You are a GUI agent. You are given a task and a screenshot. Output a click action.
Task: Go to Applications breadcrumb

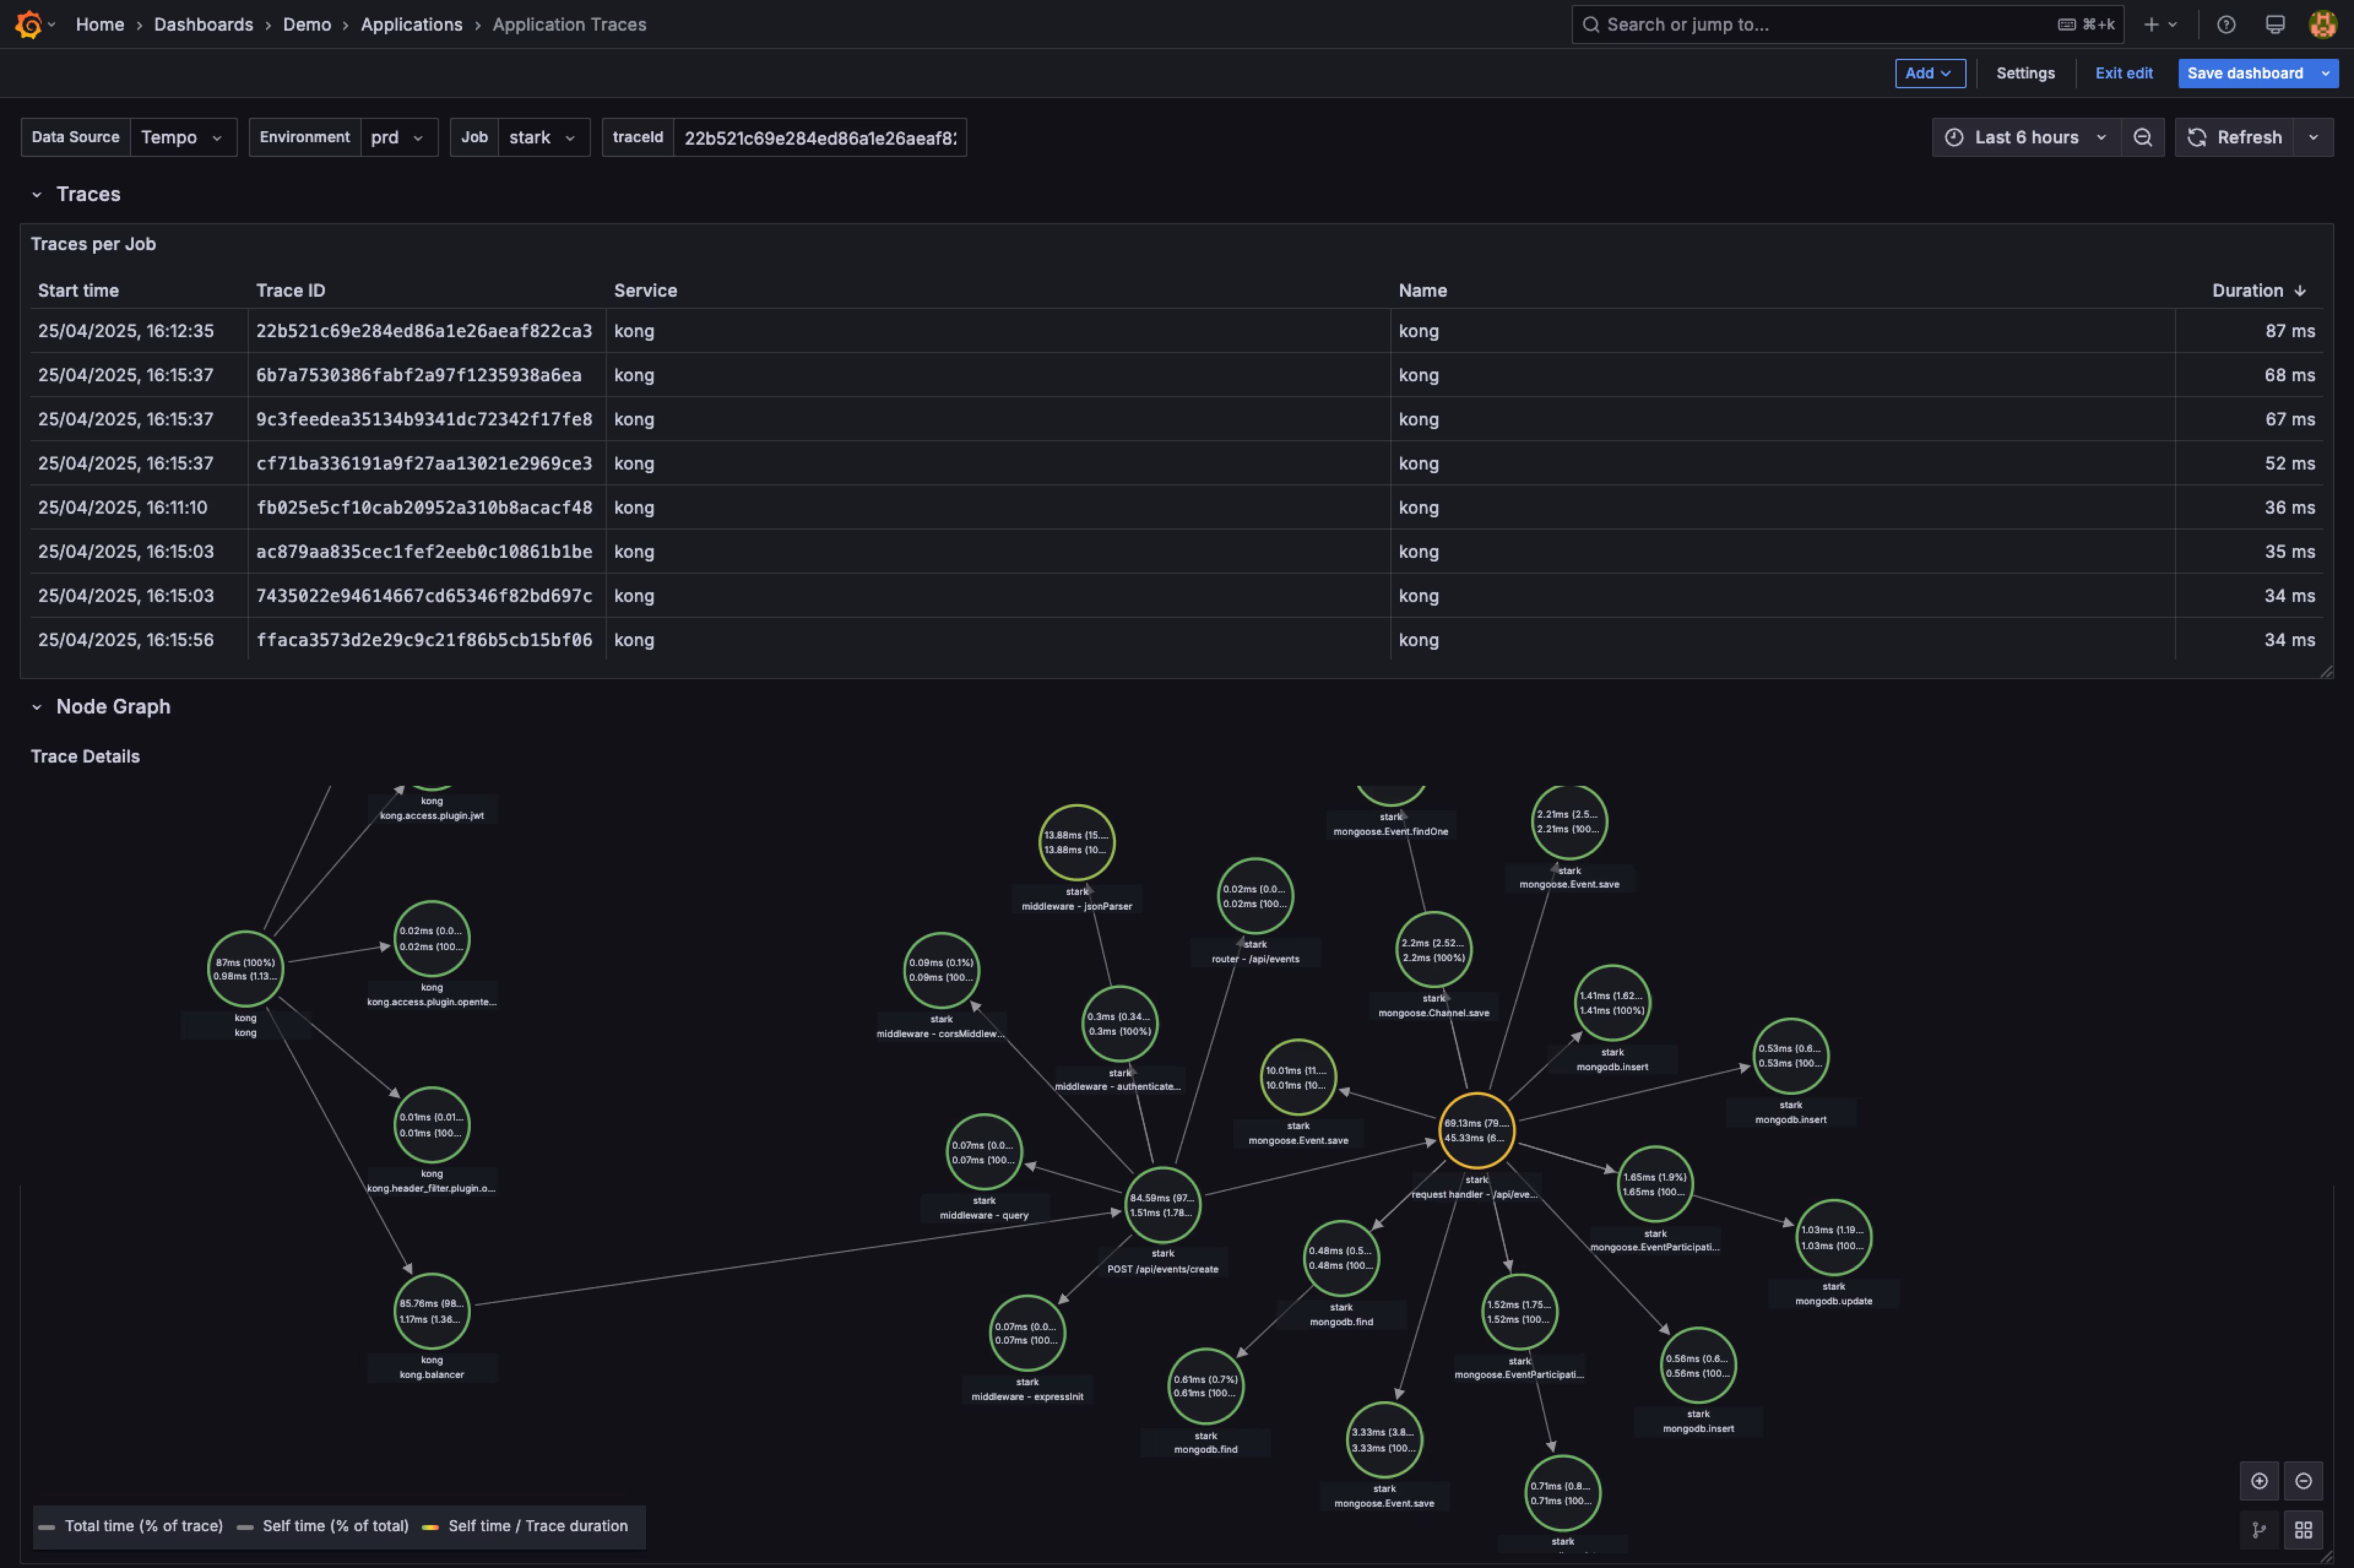tap(411, 24)
